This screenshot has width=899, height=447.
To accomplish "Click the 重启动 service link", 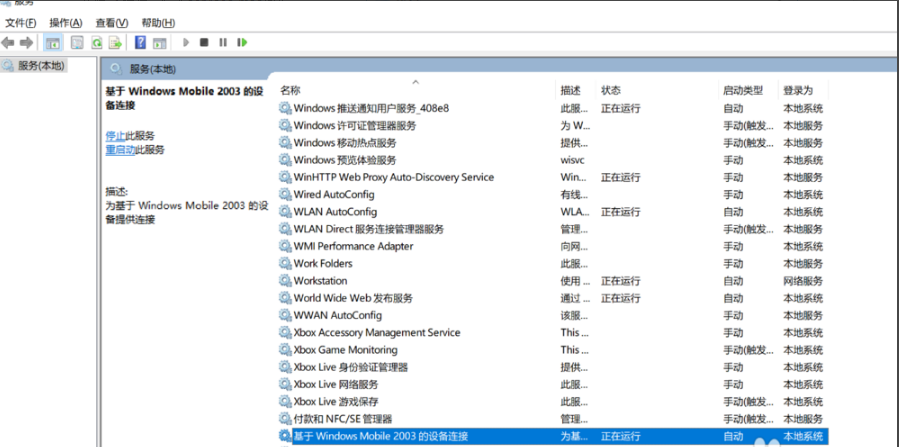I will click(120, 150).
